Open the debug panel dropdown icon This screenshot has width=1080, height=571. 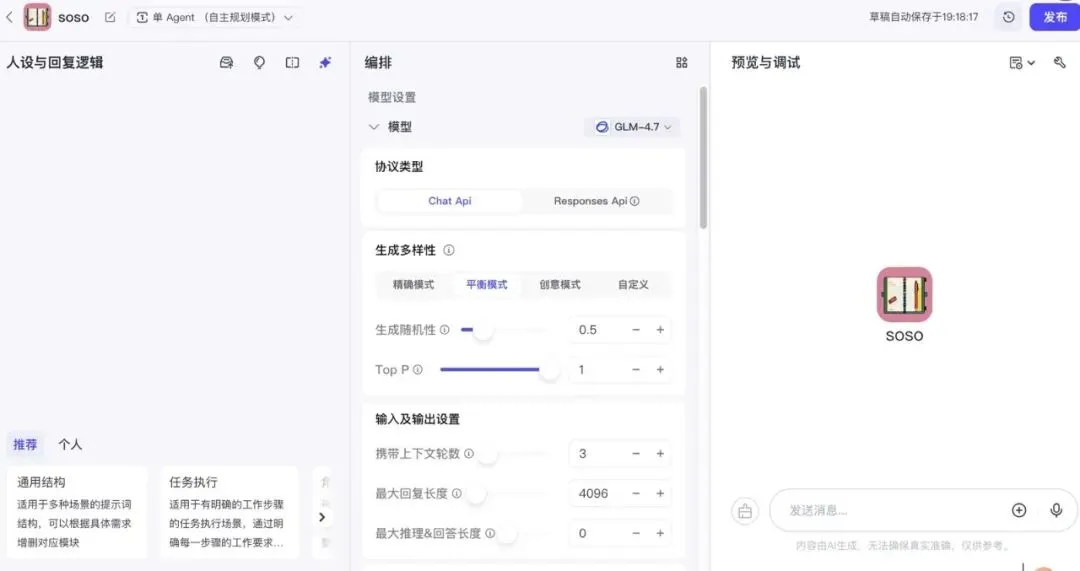pos(1022,63)
